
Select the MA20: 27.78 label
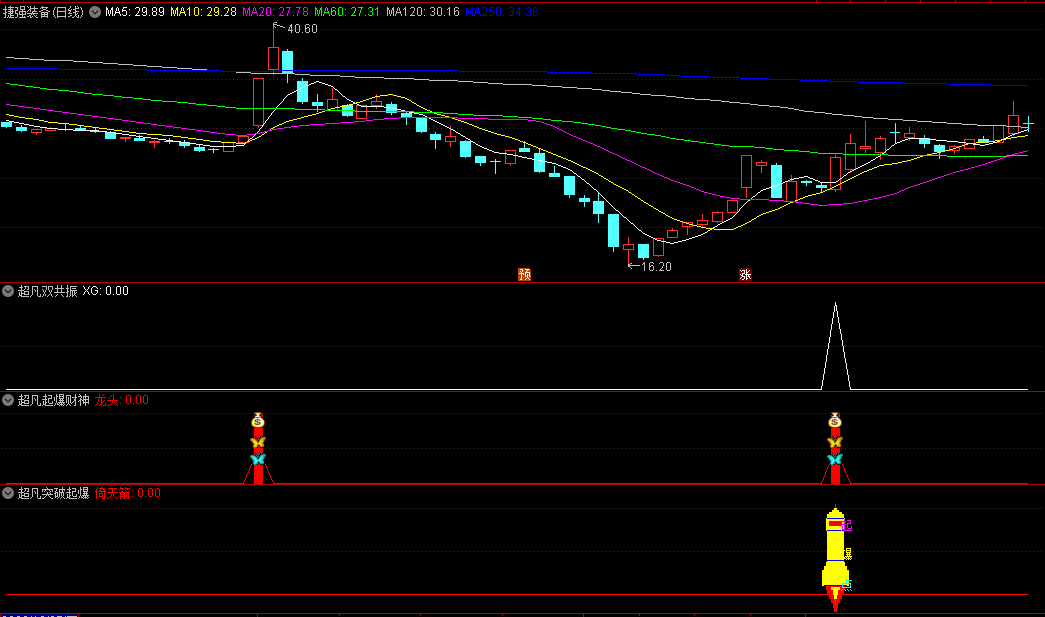coord(275,12)
